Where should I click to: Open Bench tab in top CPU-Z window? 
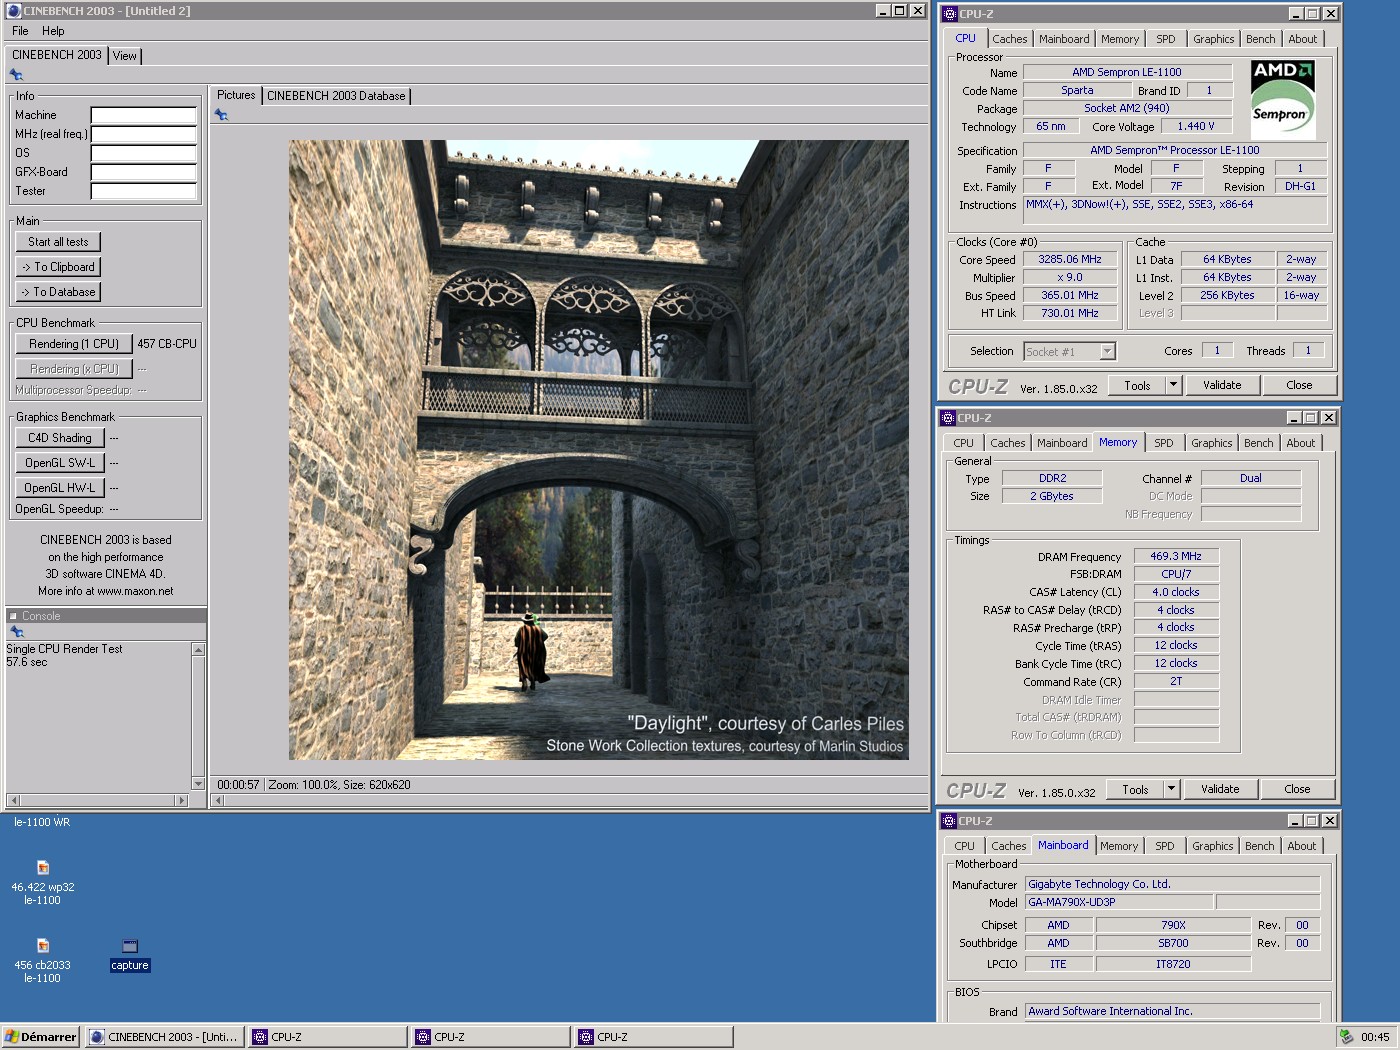[1261, 39]
